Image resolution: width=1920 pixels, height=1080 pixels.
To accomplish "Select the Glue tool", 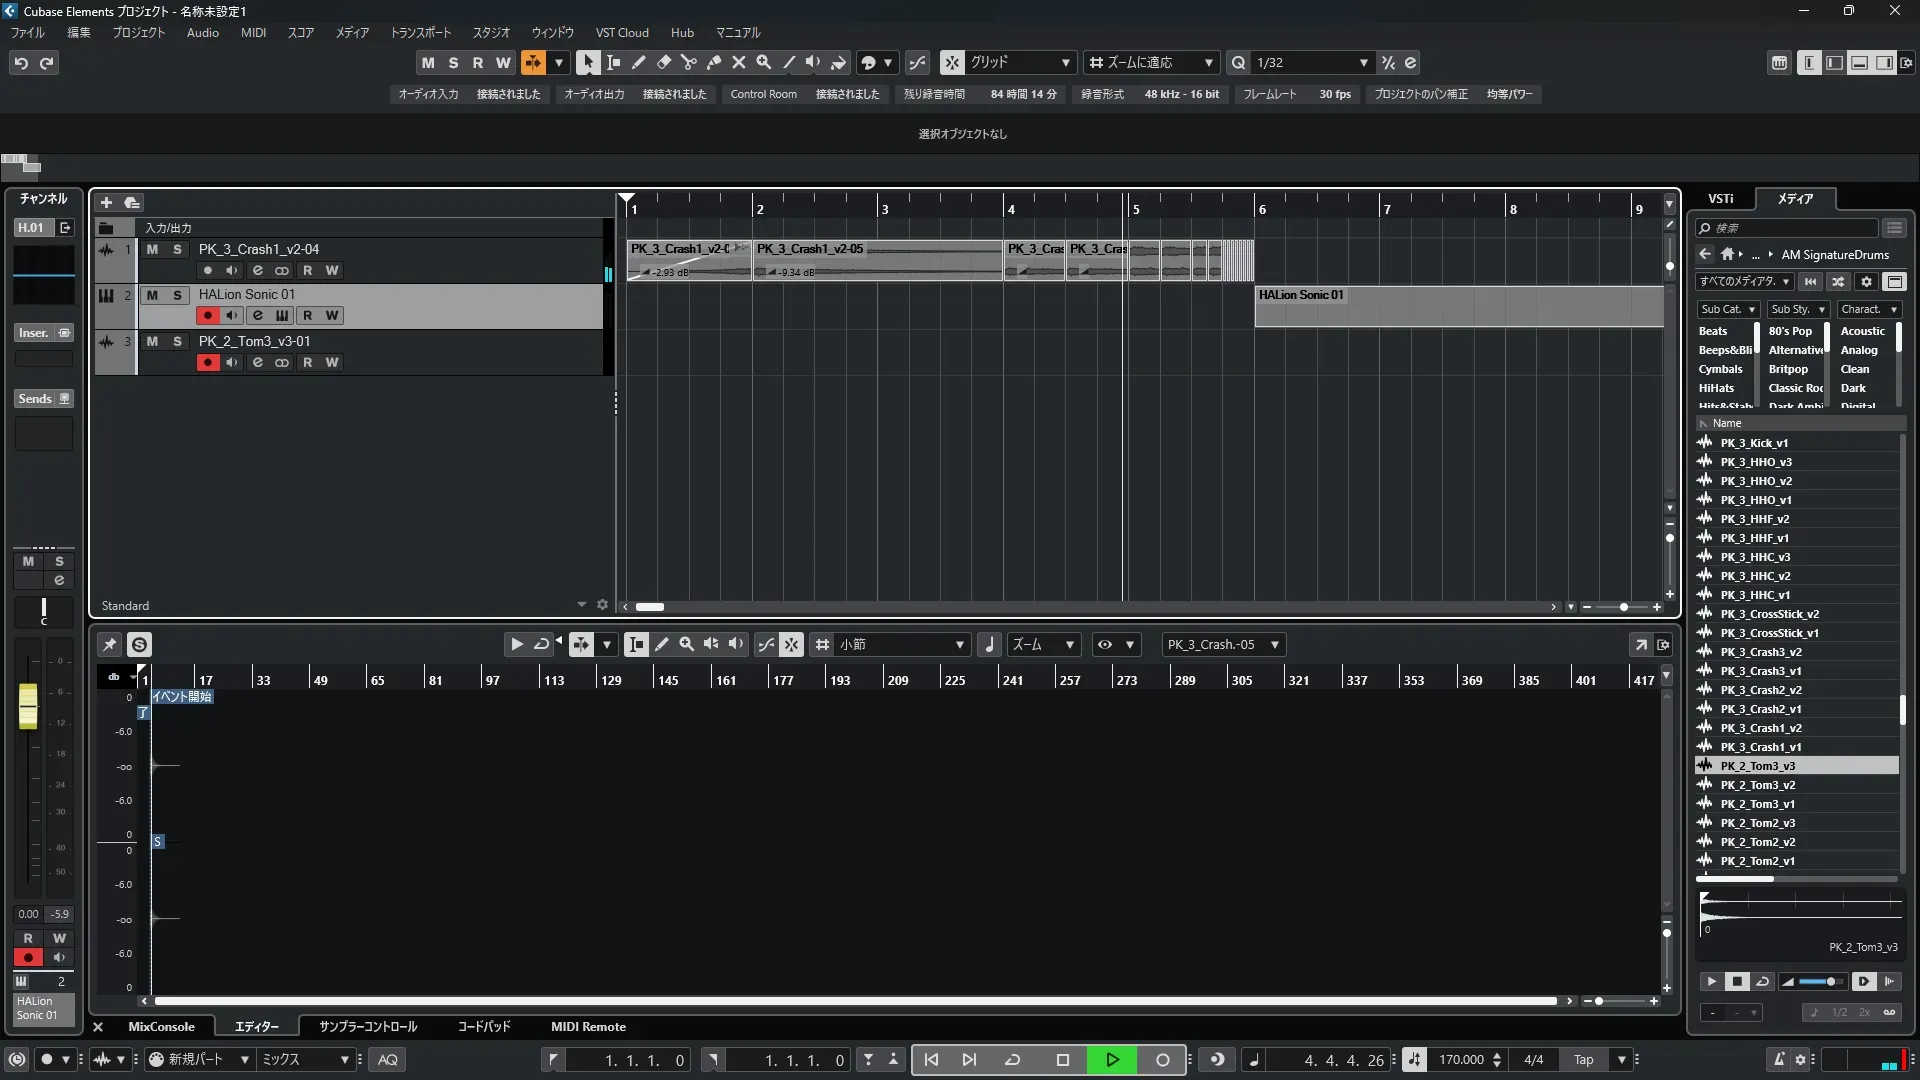I will click(x=714, y=62).
